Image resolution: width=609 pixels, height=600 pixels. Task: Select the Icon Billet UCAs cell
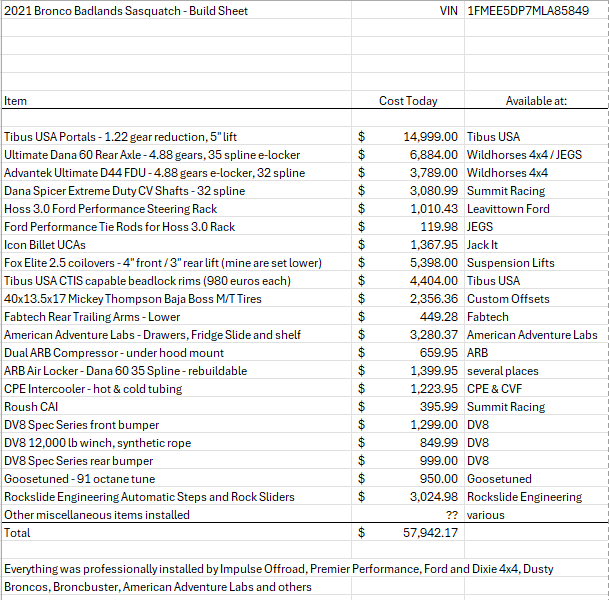[176, 245]
